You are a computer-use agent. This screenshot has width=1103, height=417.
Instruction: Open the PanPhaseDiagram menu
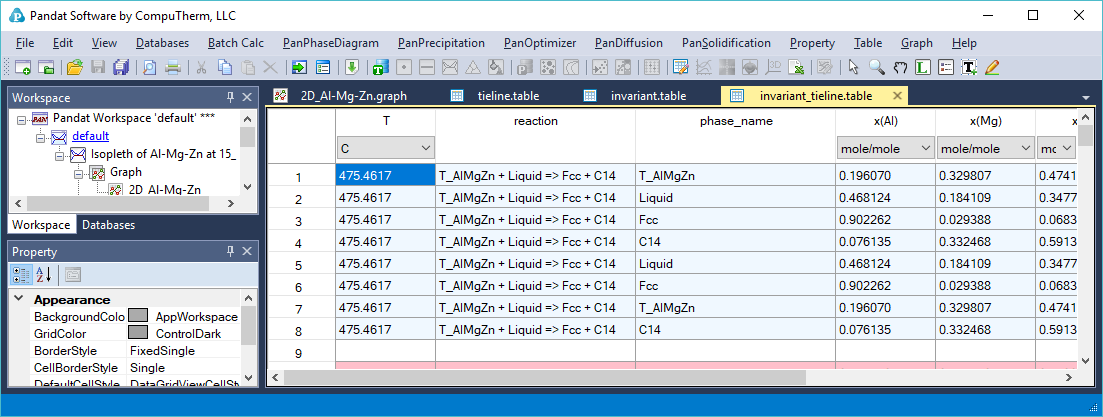tap(330, 43)
